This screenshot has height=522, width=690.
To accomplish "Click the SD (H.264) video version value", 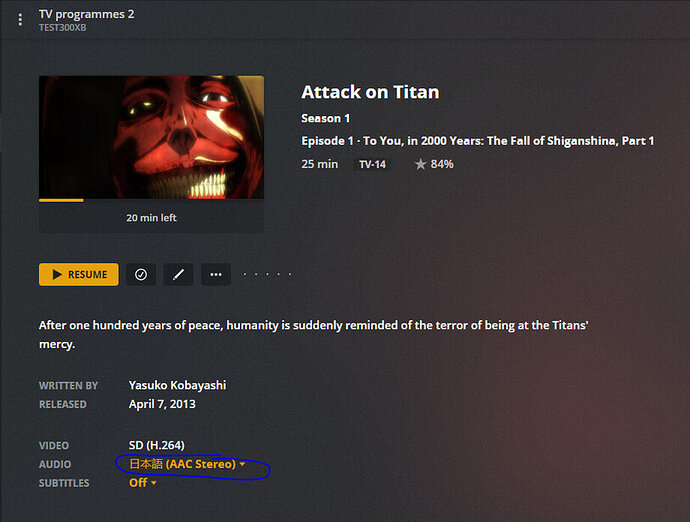I will click(x=157, y=445).
